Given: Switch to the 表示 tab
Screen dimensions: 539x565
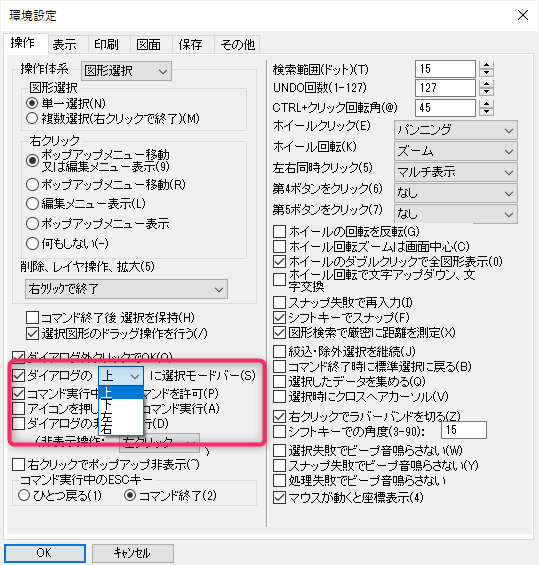Looking at the screenshot, I should (x=64, y=45).
